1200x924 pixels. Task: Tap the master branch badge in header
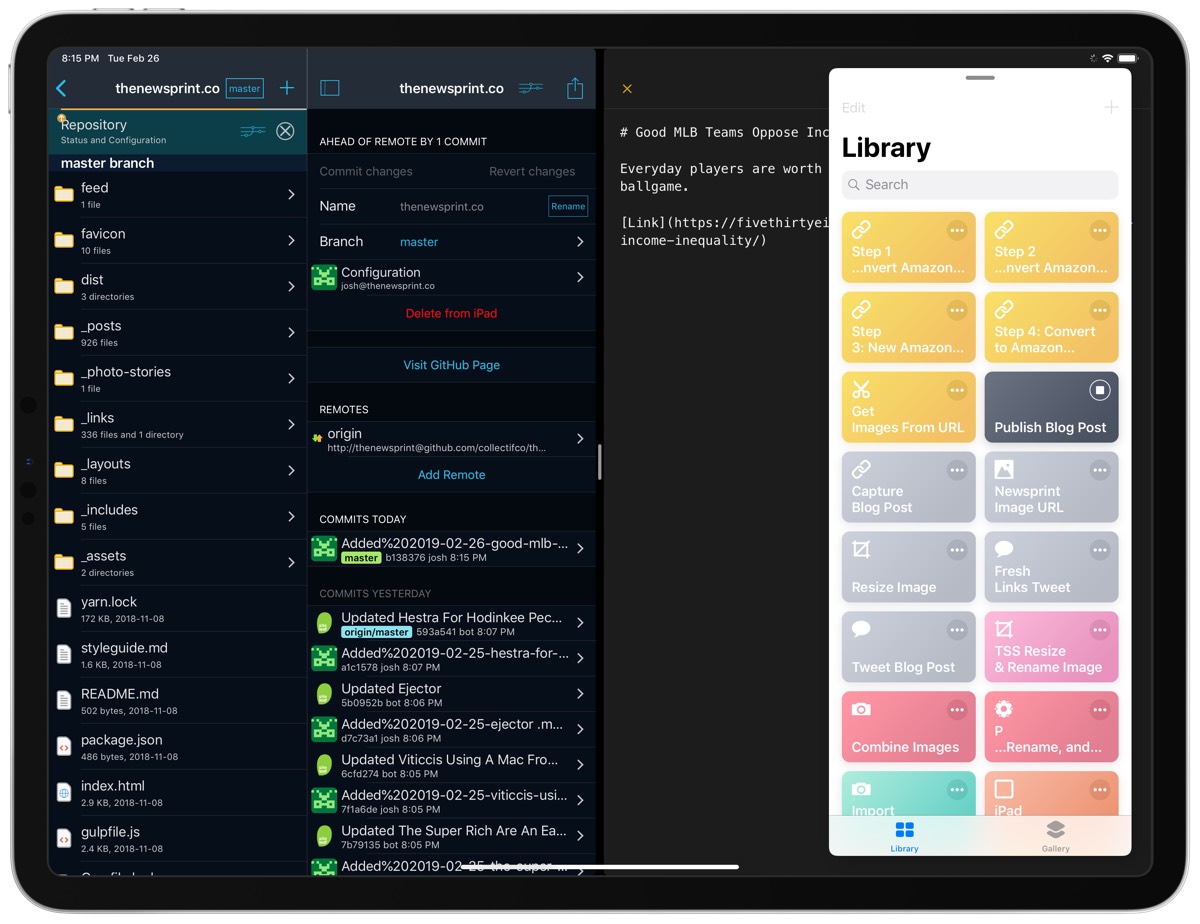[245, 88]
